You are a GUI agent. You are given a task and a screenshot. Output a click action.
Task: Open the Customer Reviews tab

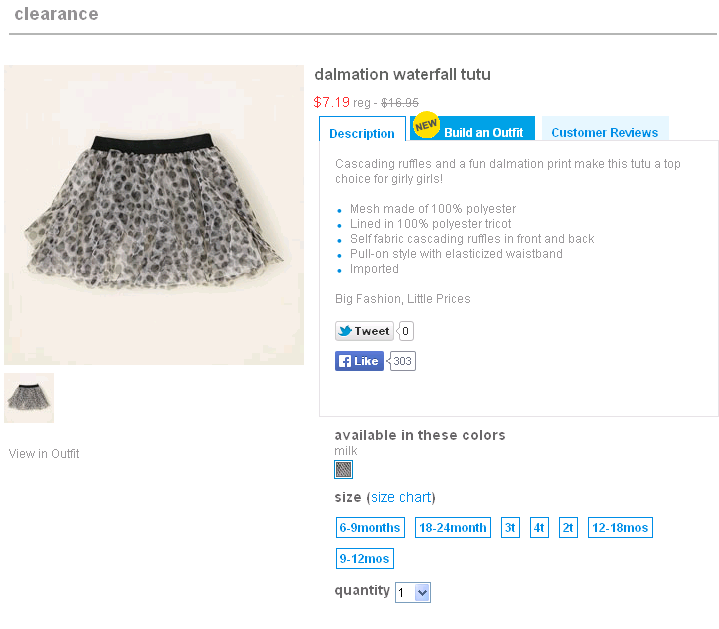point(604,132)
